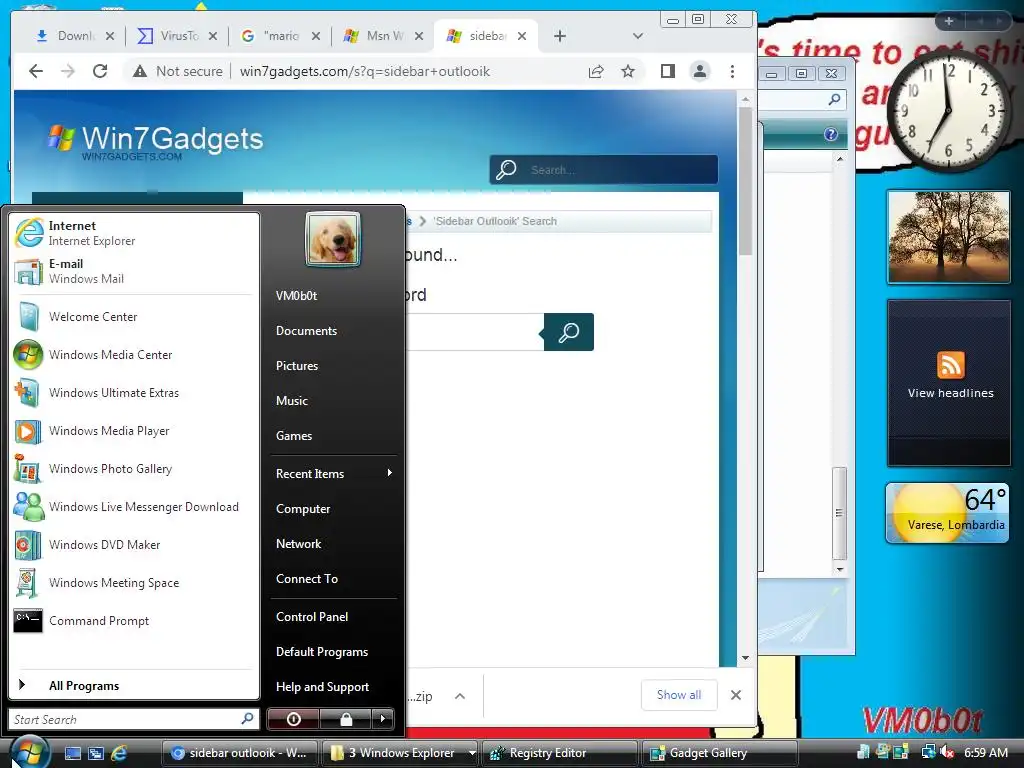
Task: Add a gadget with sidebar plus button
Action: click(x=949, y=21)
